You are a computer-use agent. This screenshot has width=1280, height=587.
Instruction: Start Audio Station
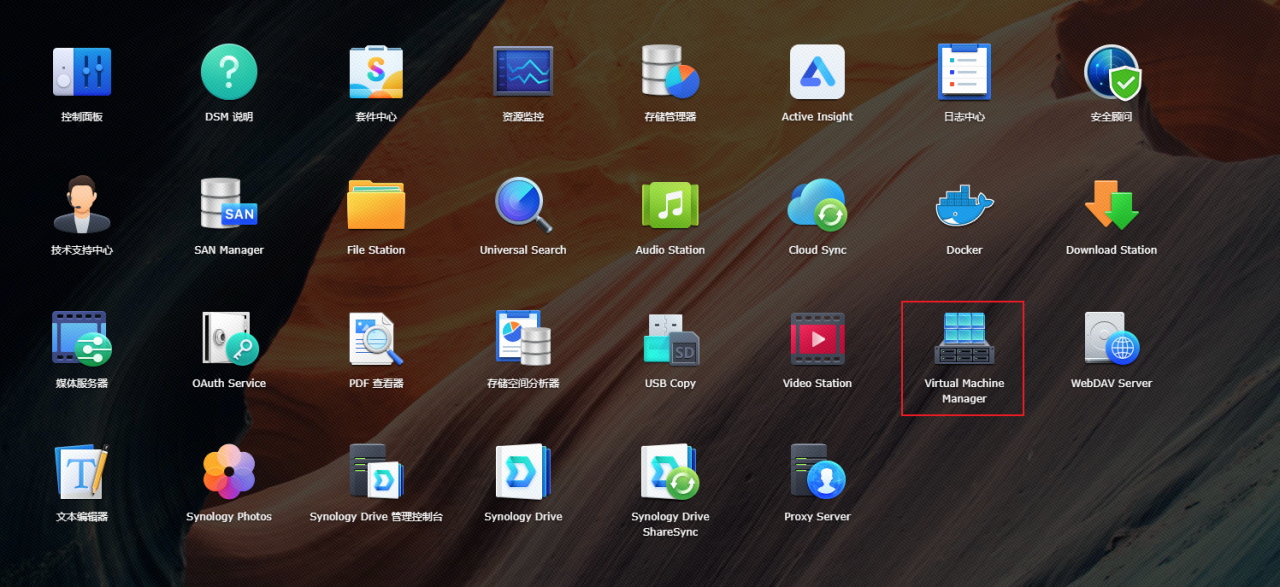point(669,205)
